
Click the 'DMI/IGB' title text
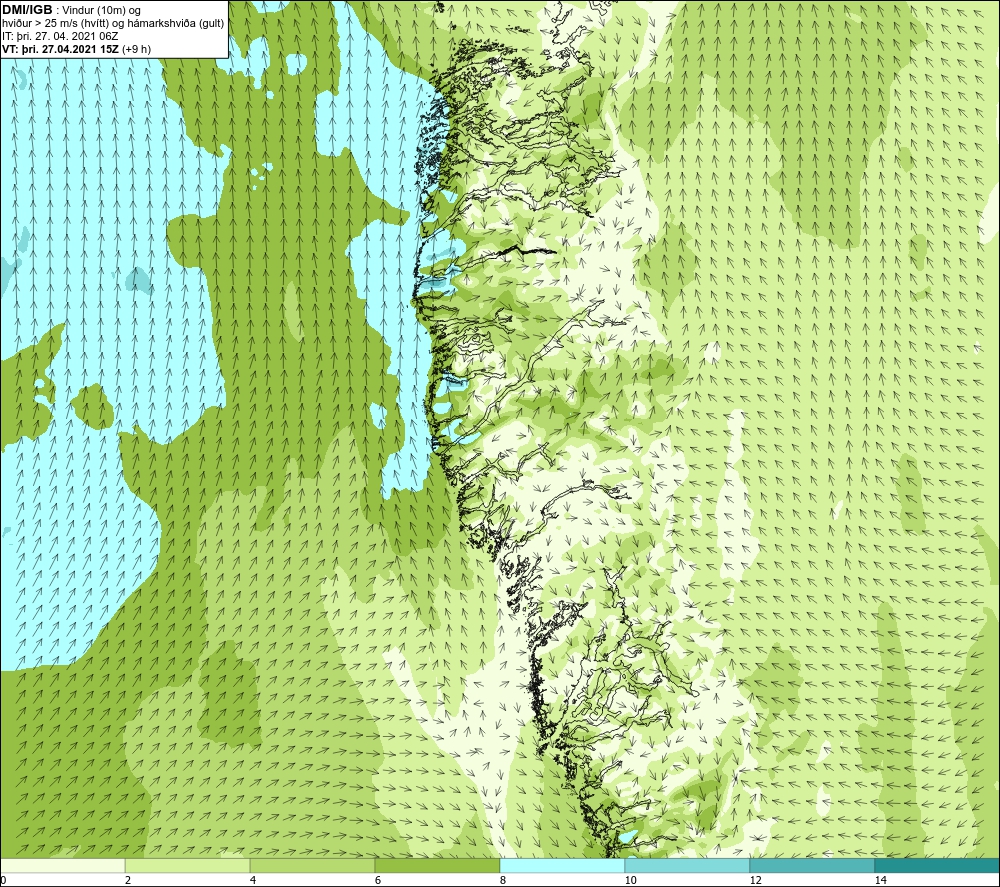pos(27,10)
